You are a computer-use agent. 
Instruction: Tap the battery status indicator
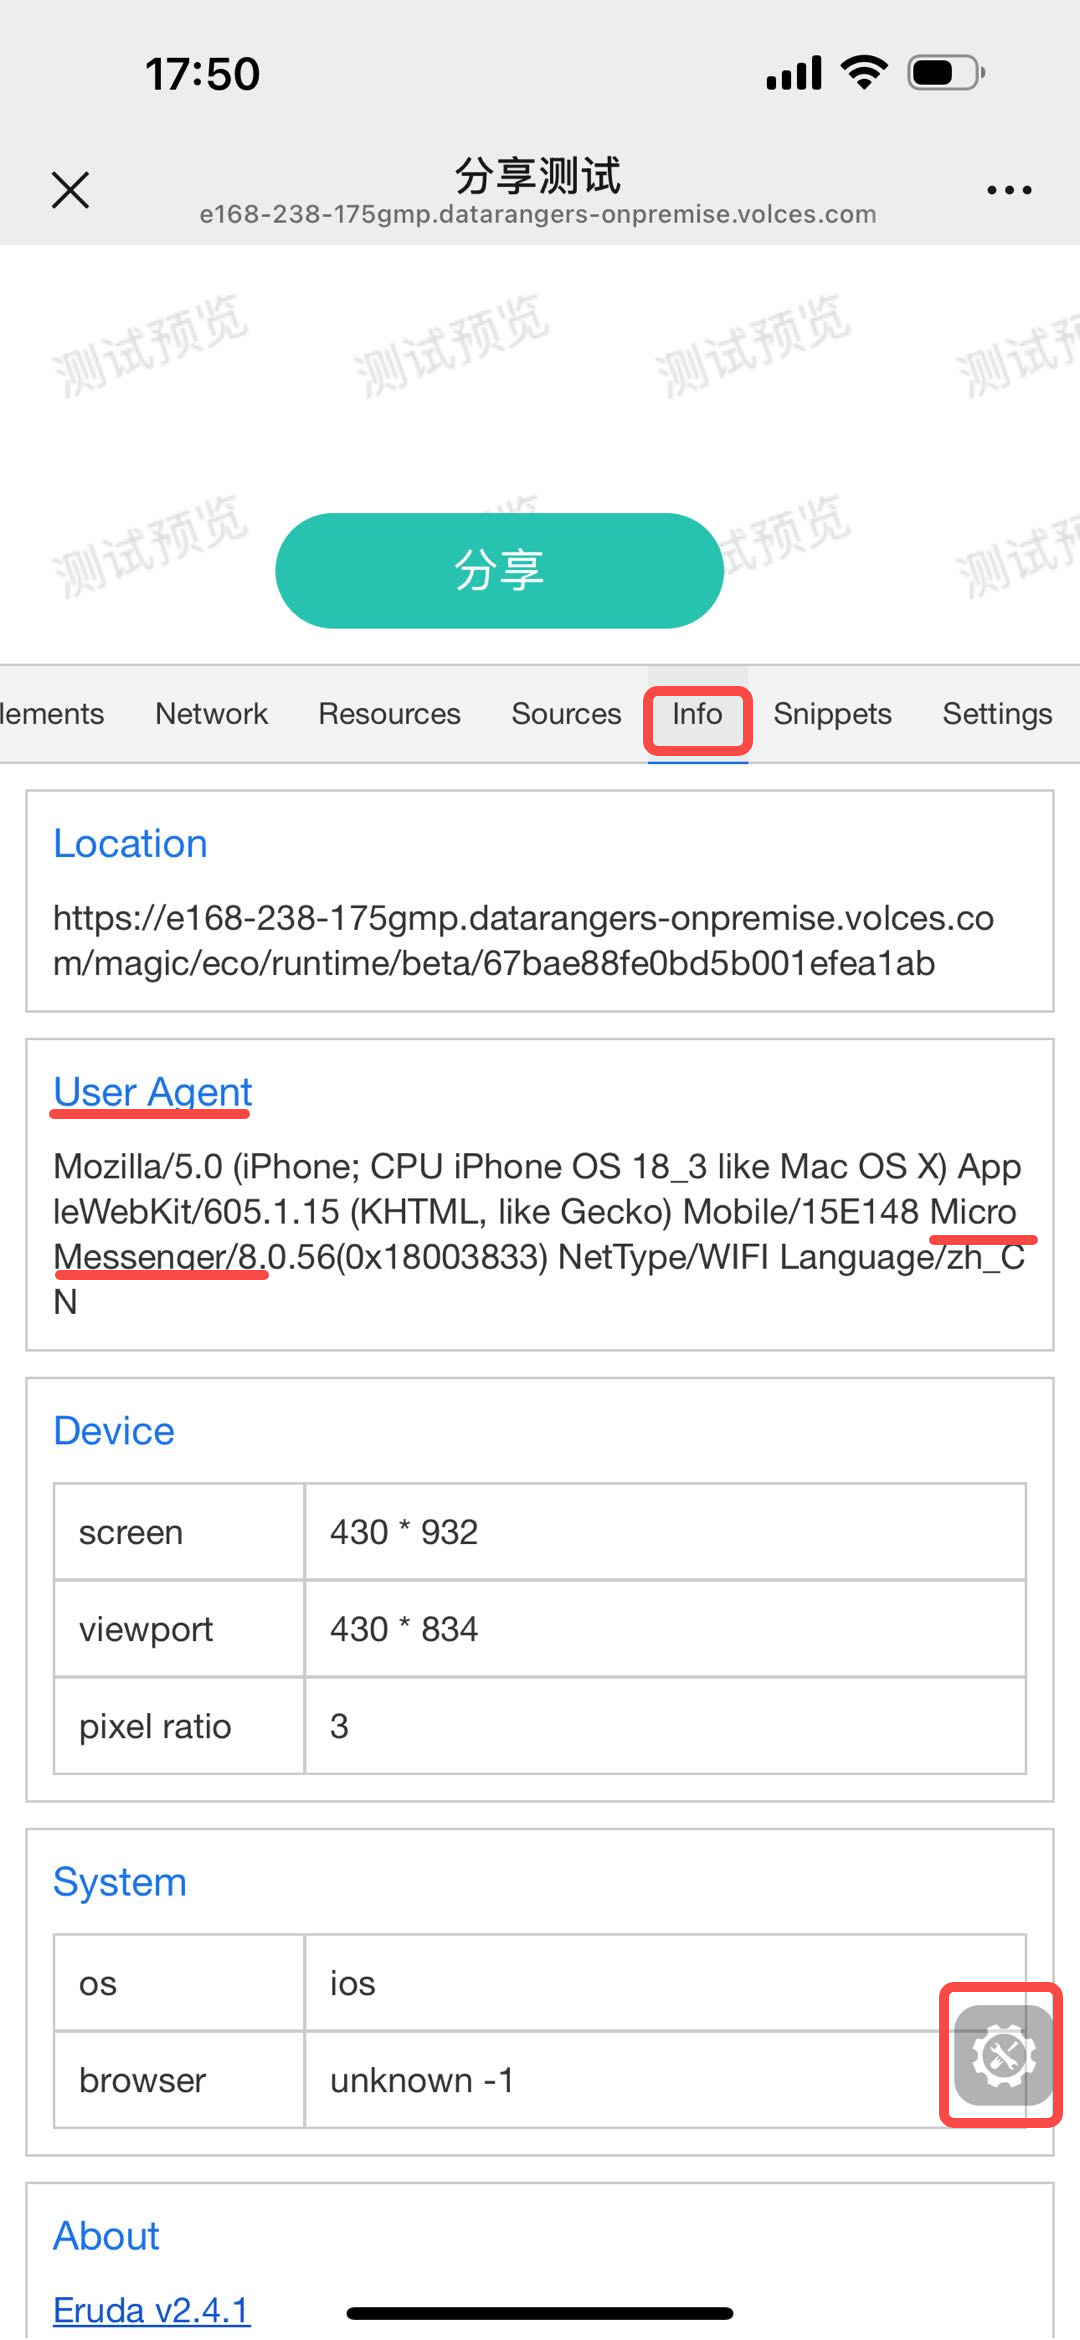click(x=945, y=72)
